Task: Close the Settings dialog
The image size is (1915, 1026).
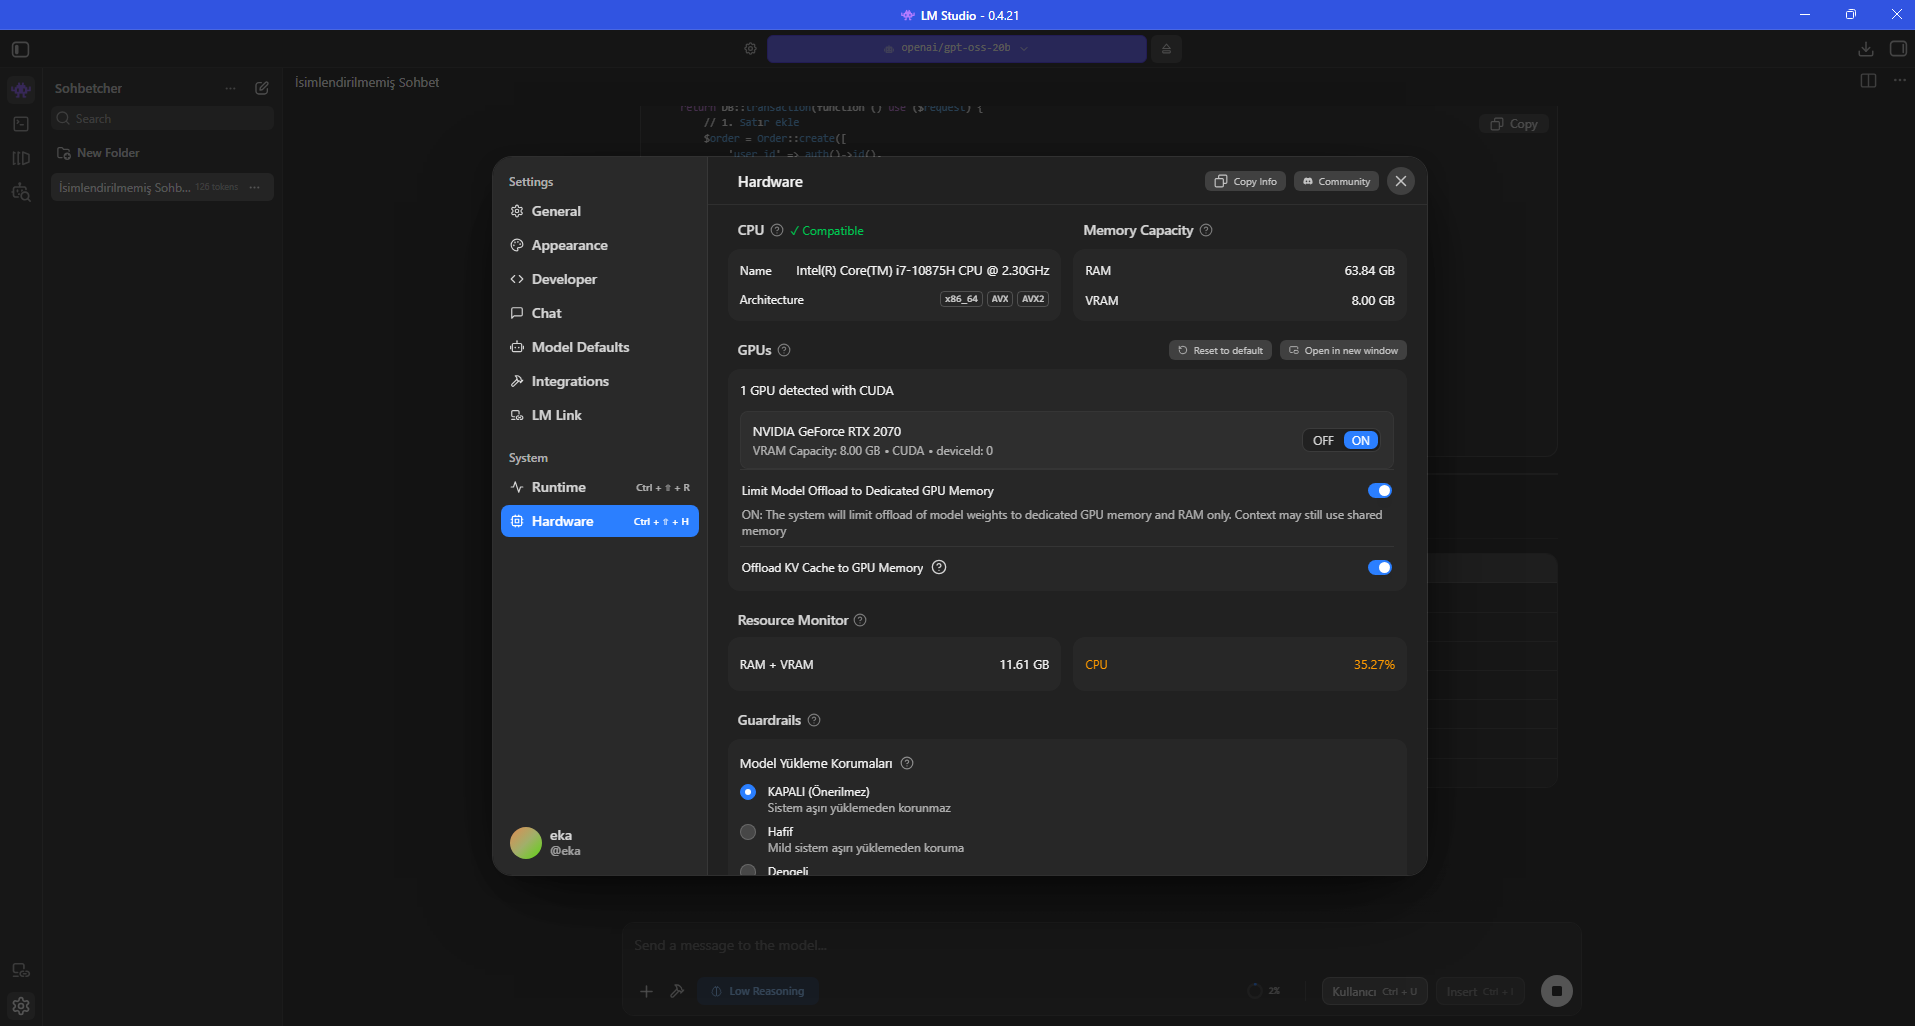Action: point(1401,181)
